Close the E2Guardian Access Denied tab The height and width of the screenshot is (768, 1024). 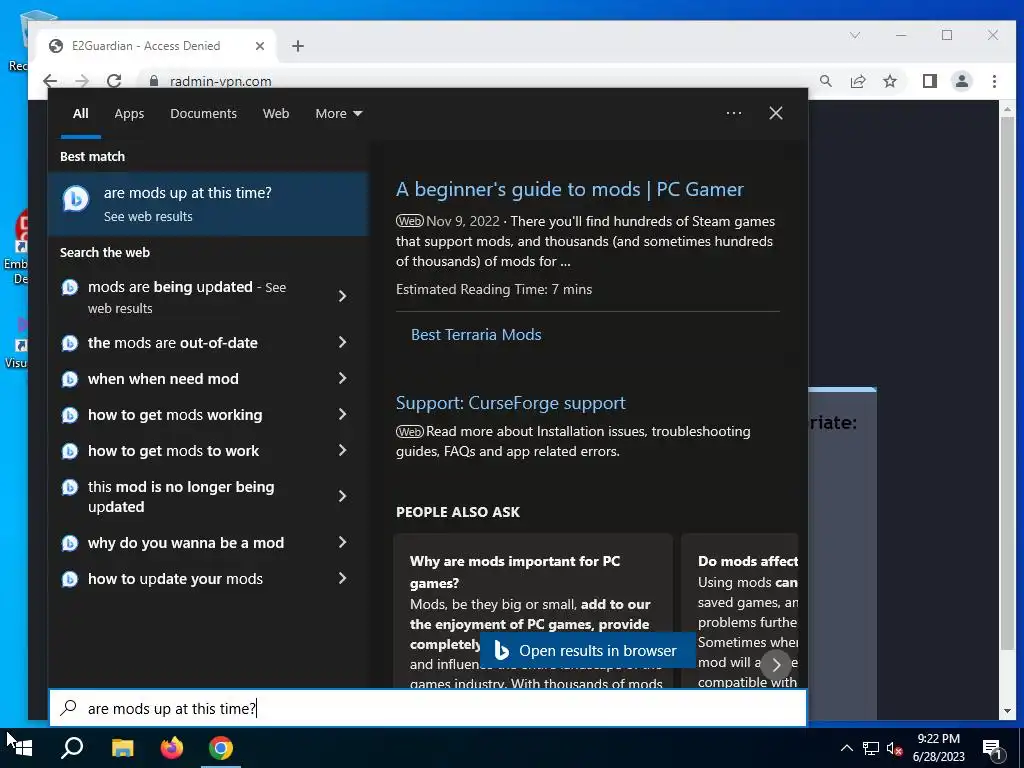pos(260,46)
